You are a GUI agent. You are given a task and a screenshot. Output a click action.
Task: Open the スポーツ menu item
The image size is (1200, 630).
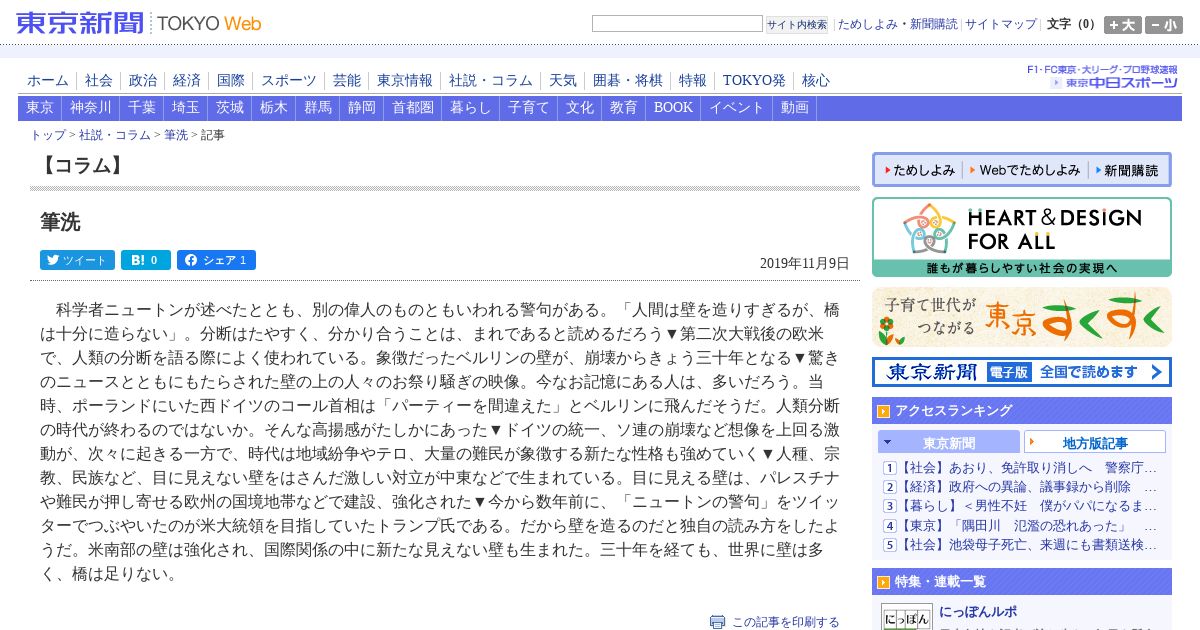pos(289,81)
